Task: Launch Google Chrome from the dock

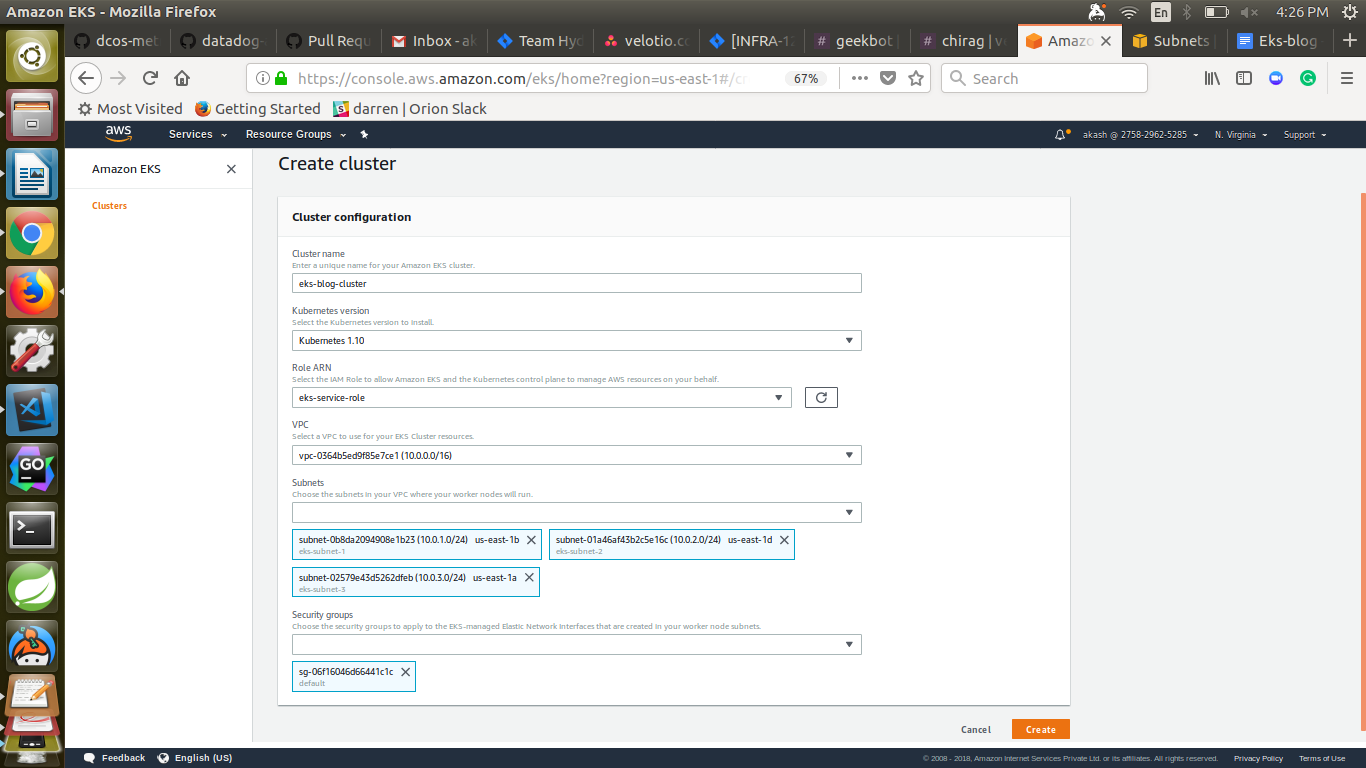Action: (33, 234)
